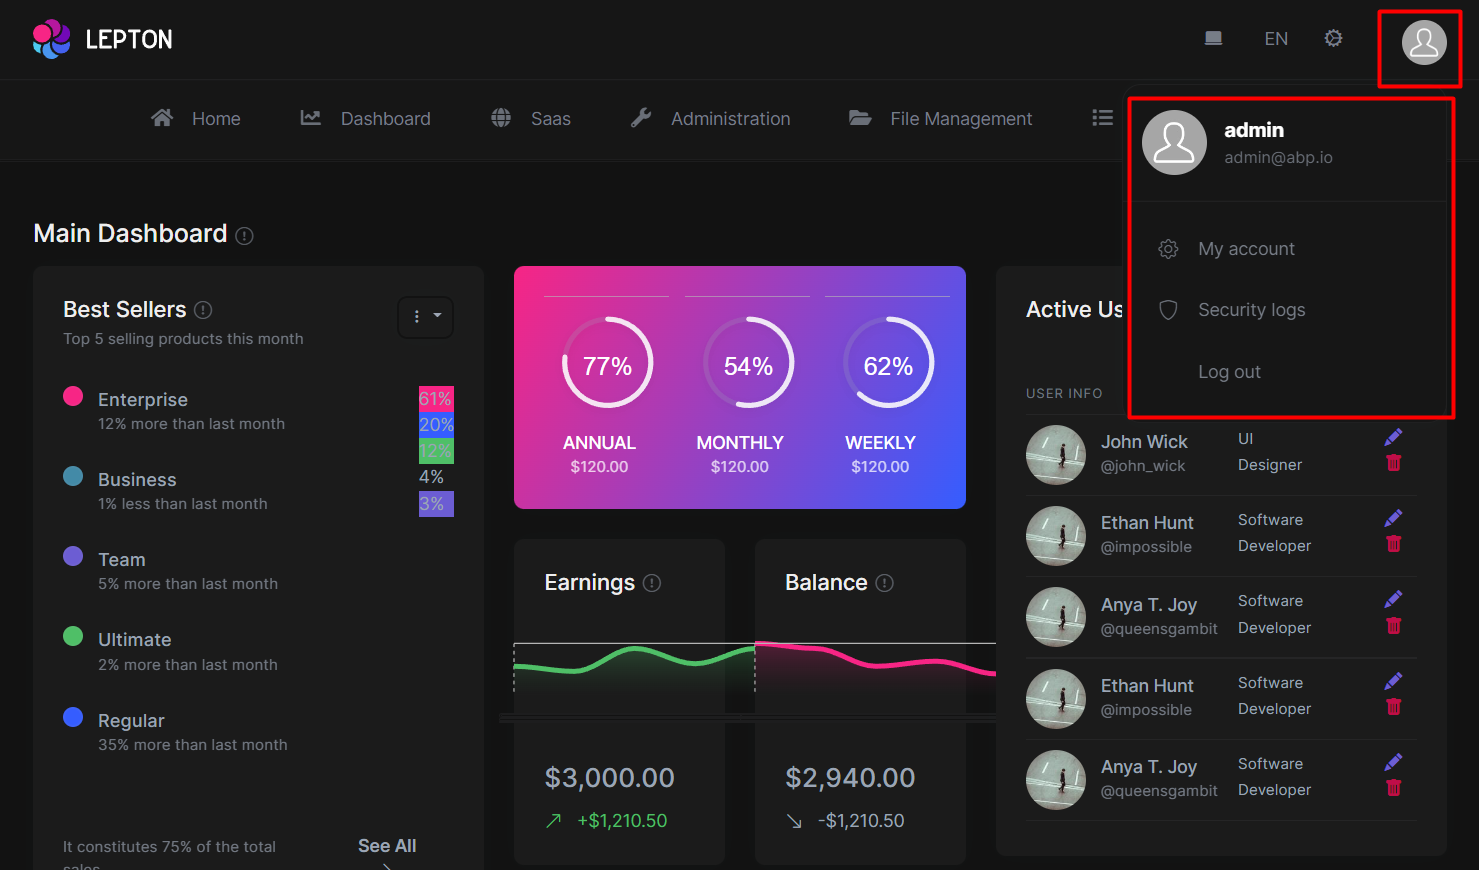Open Security logs in the profile menu
Viewport: 1479px width, 870px height.
click(x=1251, y=310)
